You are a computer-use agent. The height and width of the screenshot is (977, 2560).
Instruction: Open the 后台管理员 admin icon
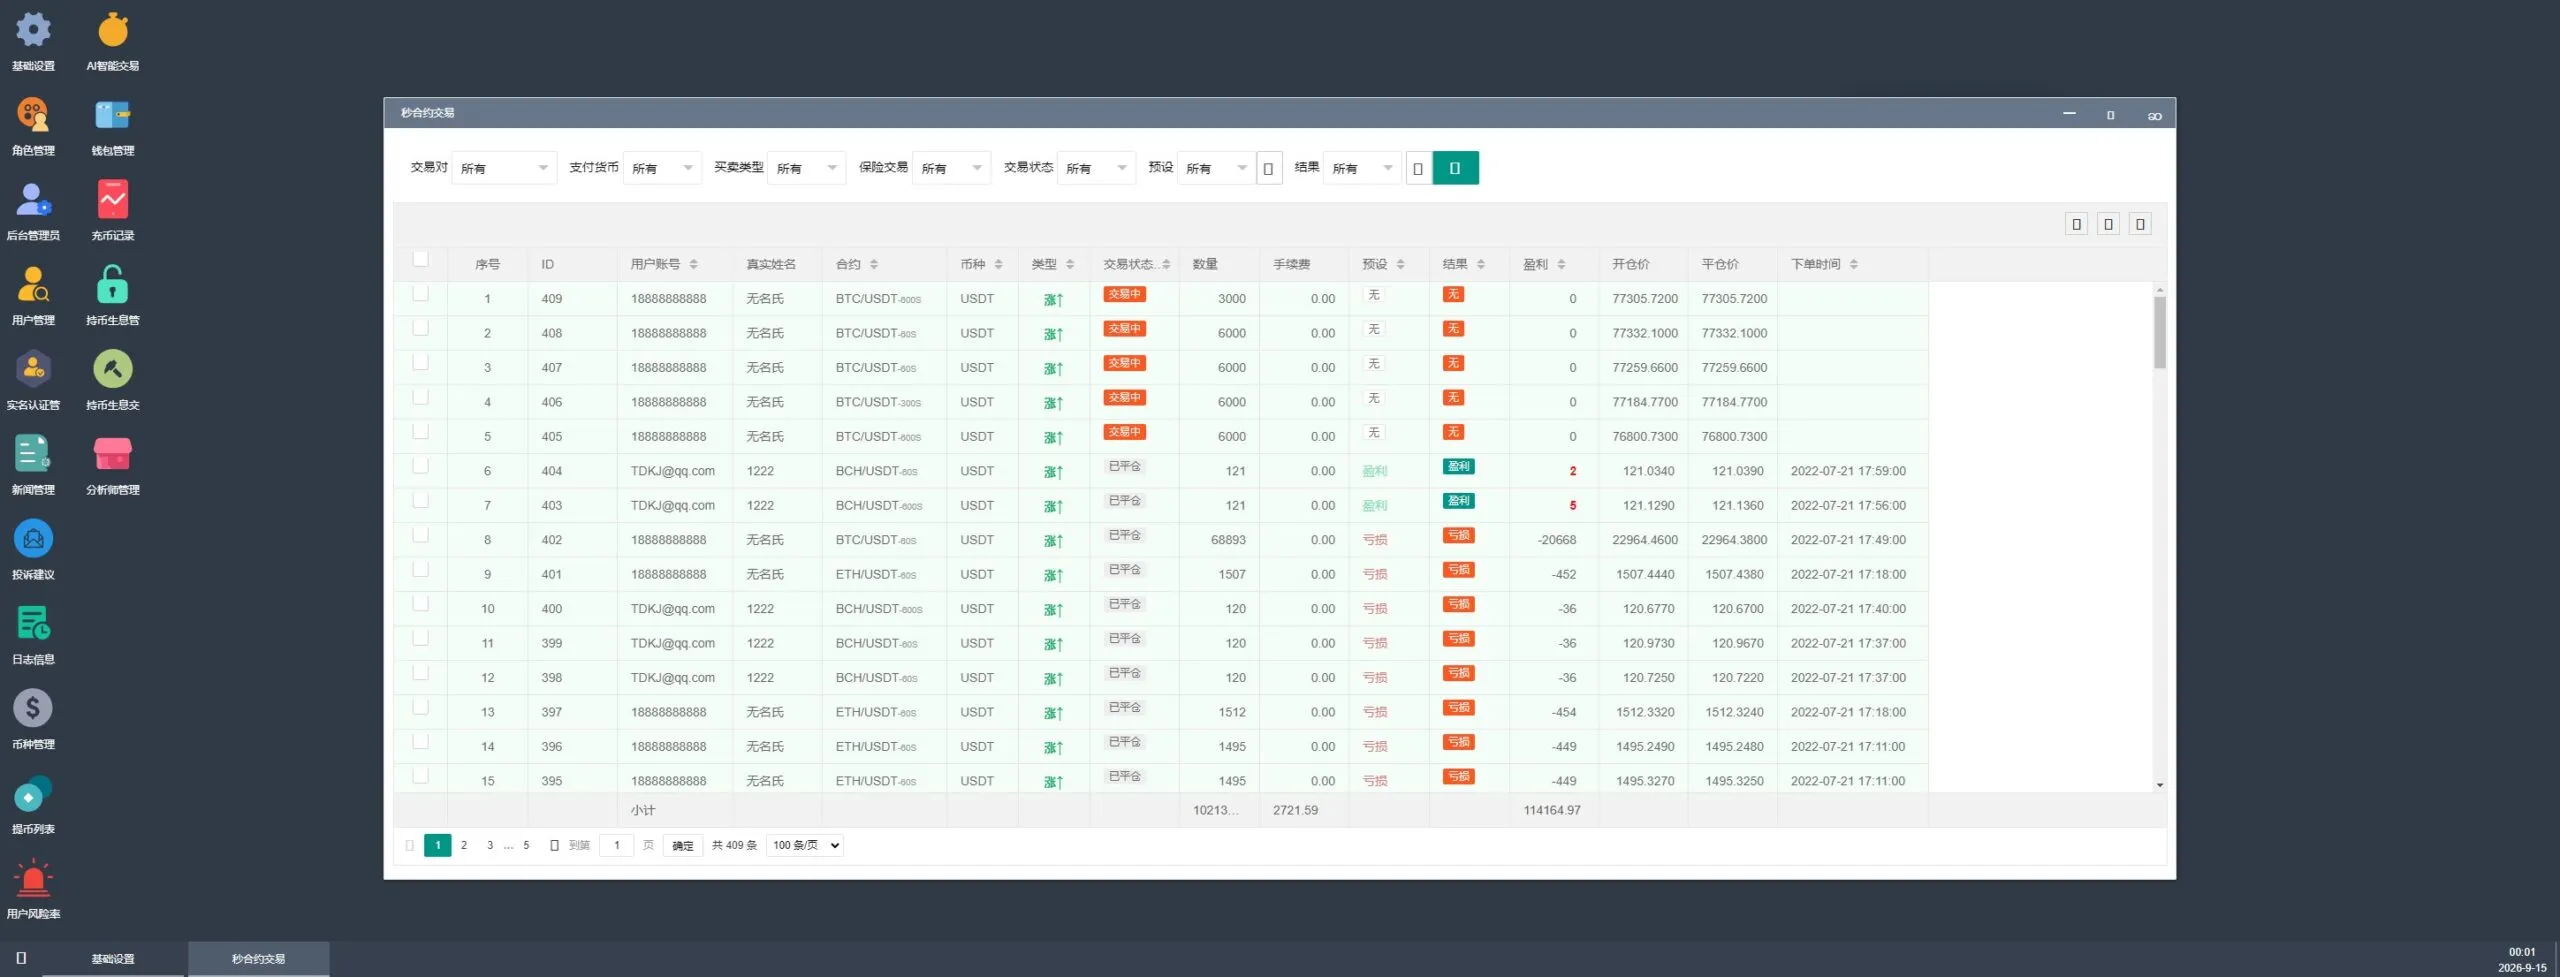[x=33, y=200]
